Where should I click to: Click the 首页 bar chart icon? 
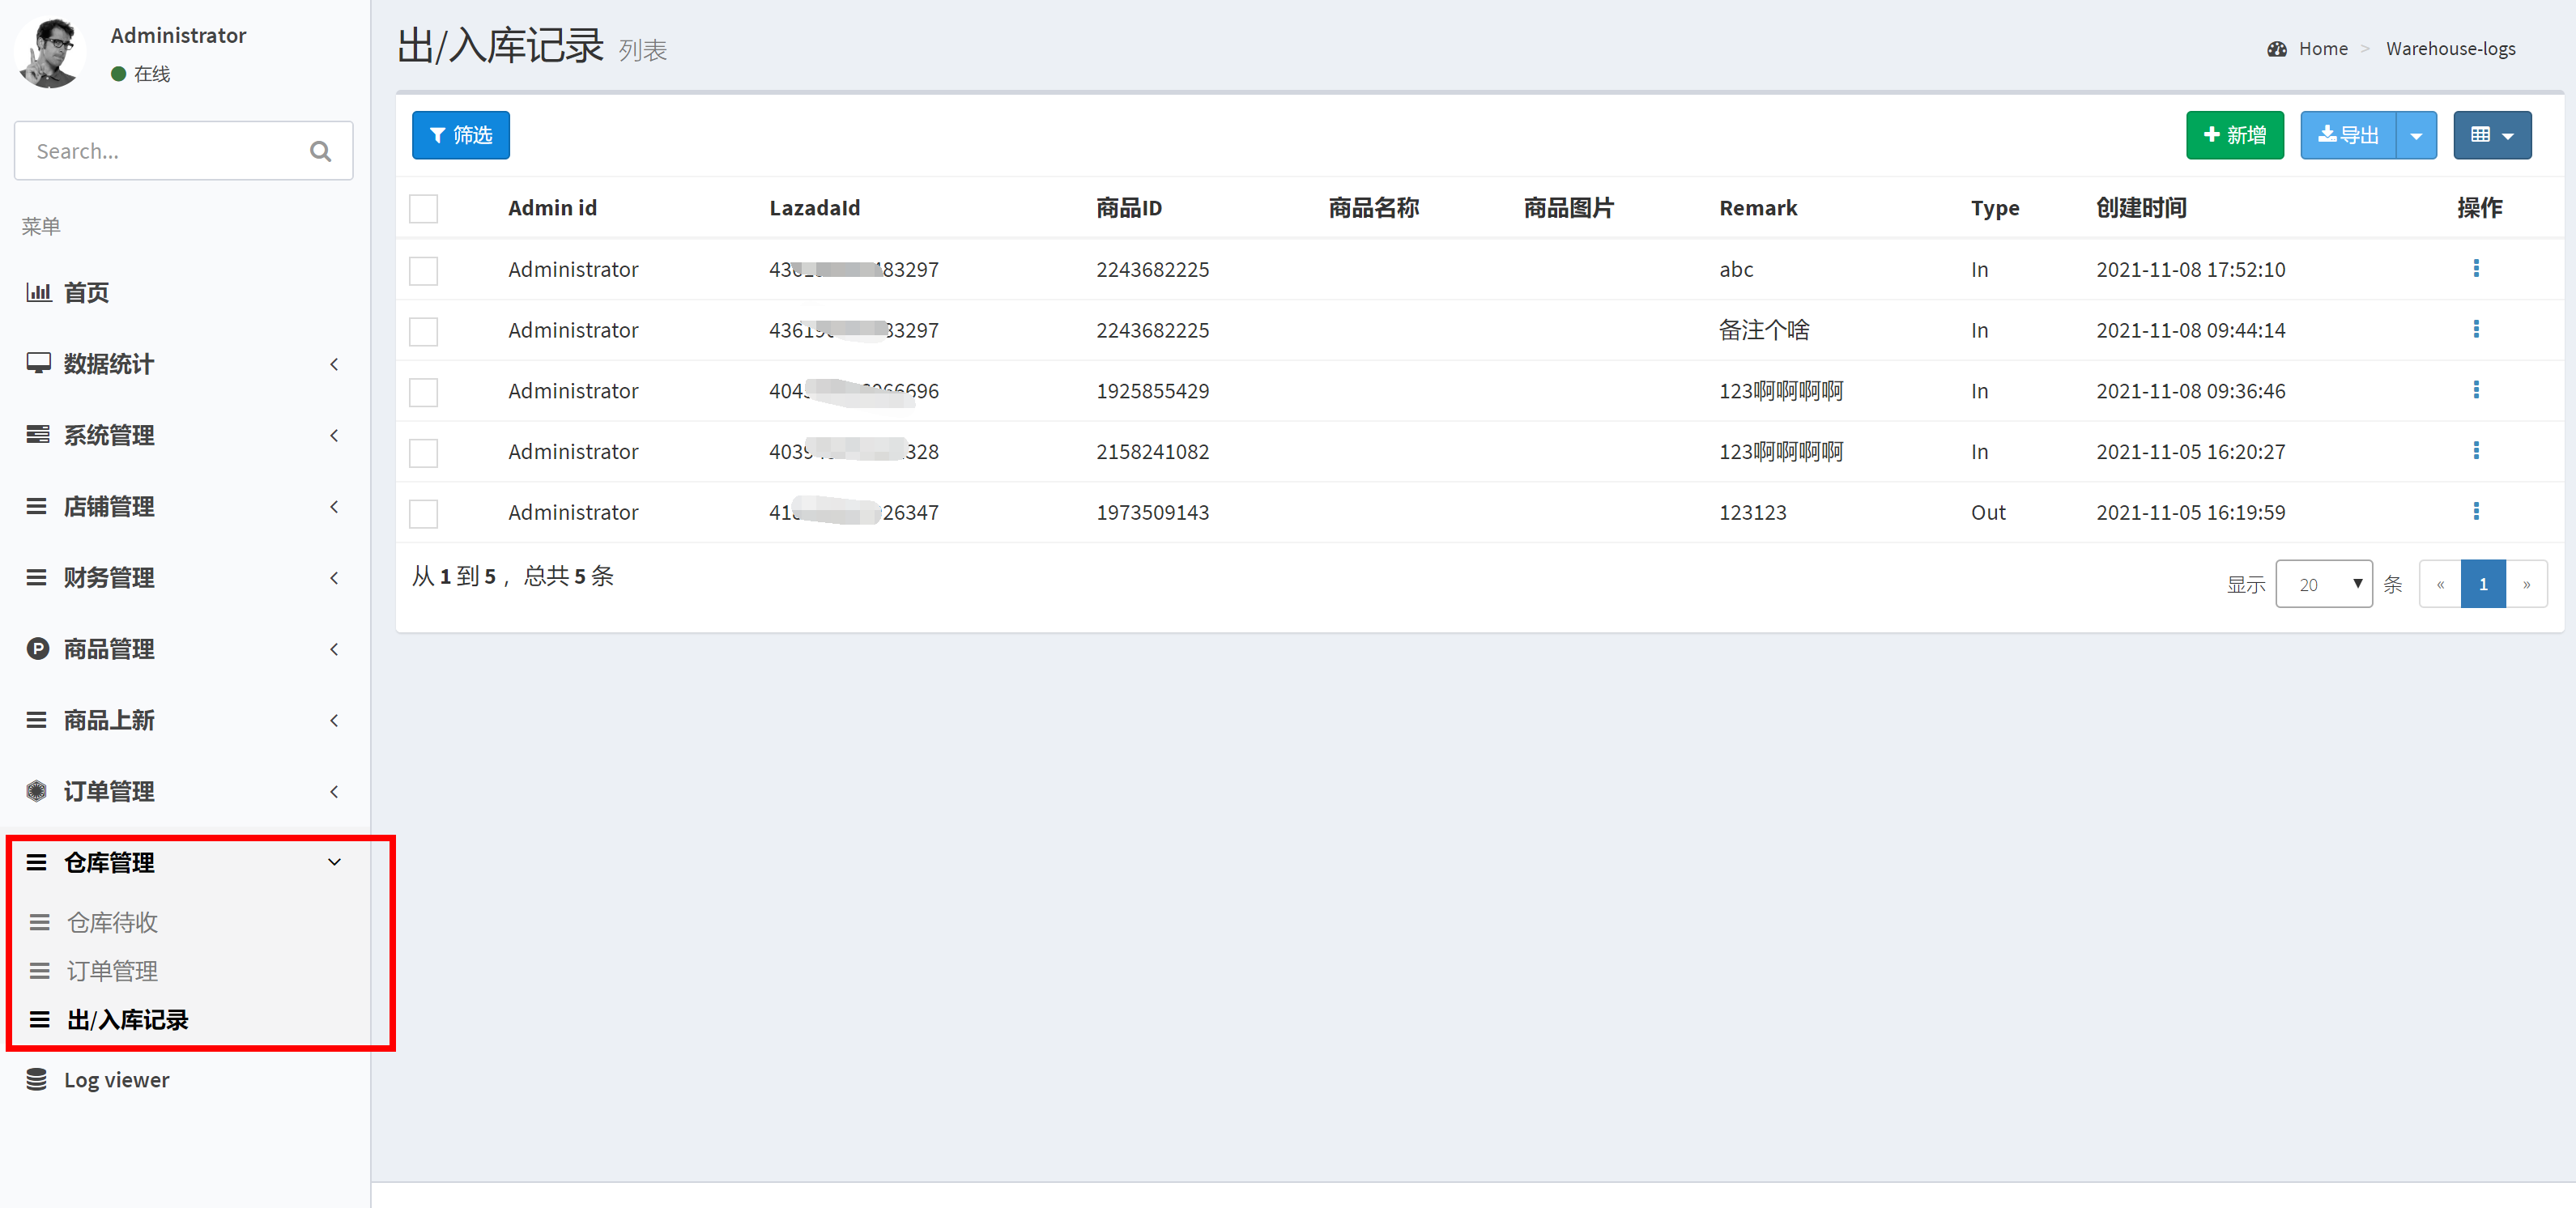(38, 292)
